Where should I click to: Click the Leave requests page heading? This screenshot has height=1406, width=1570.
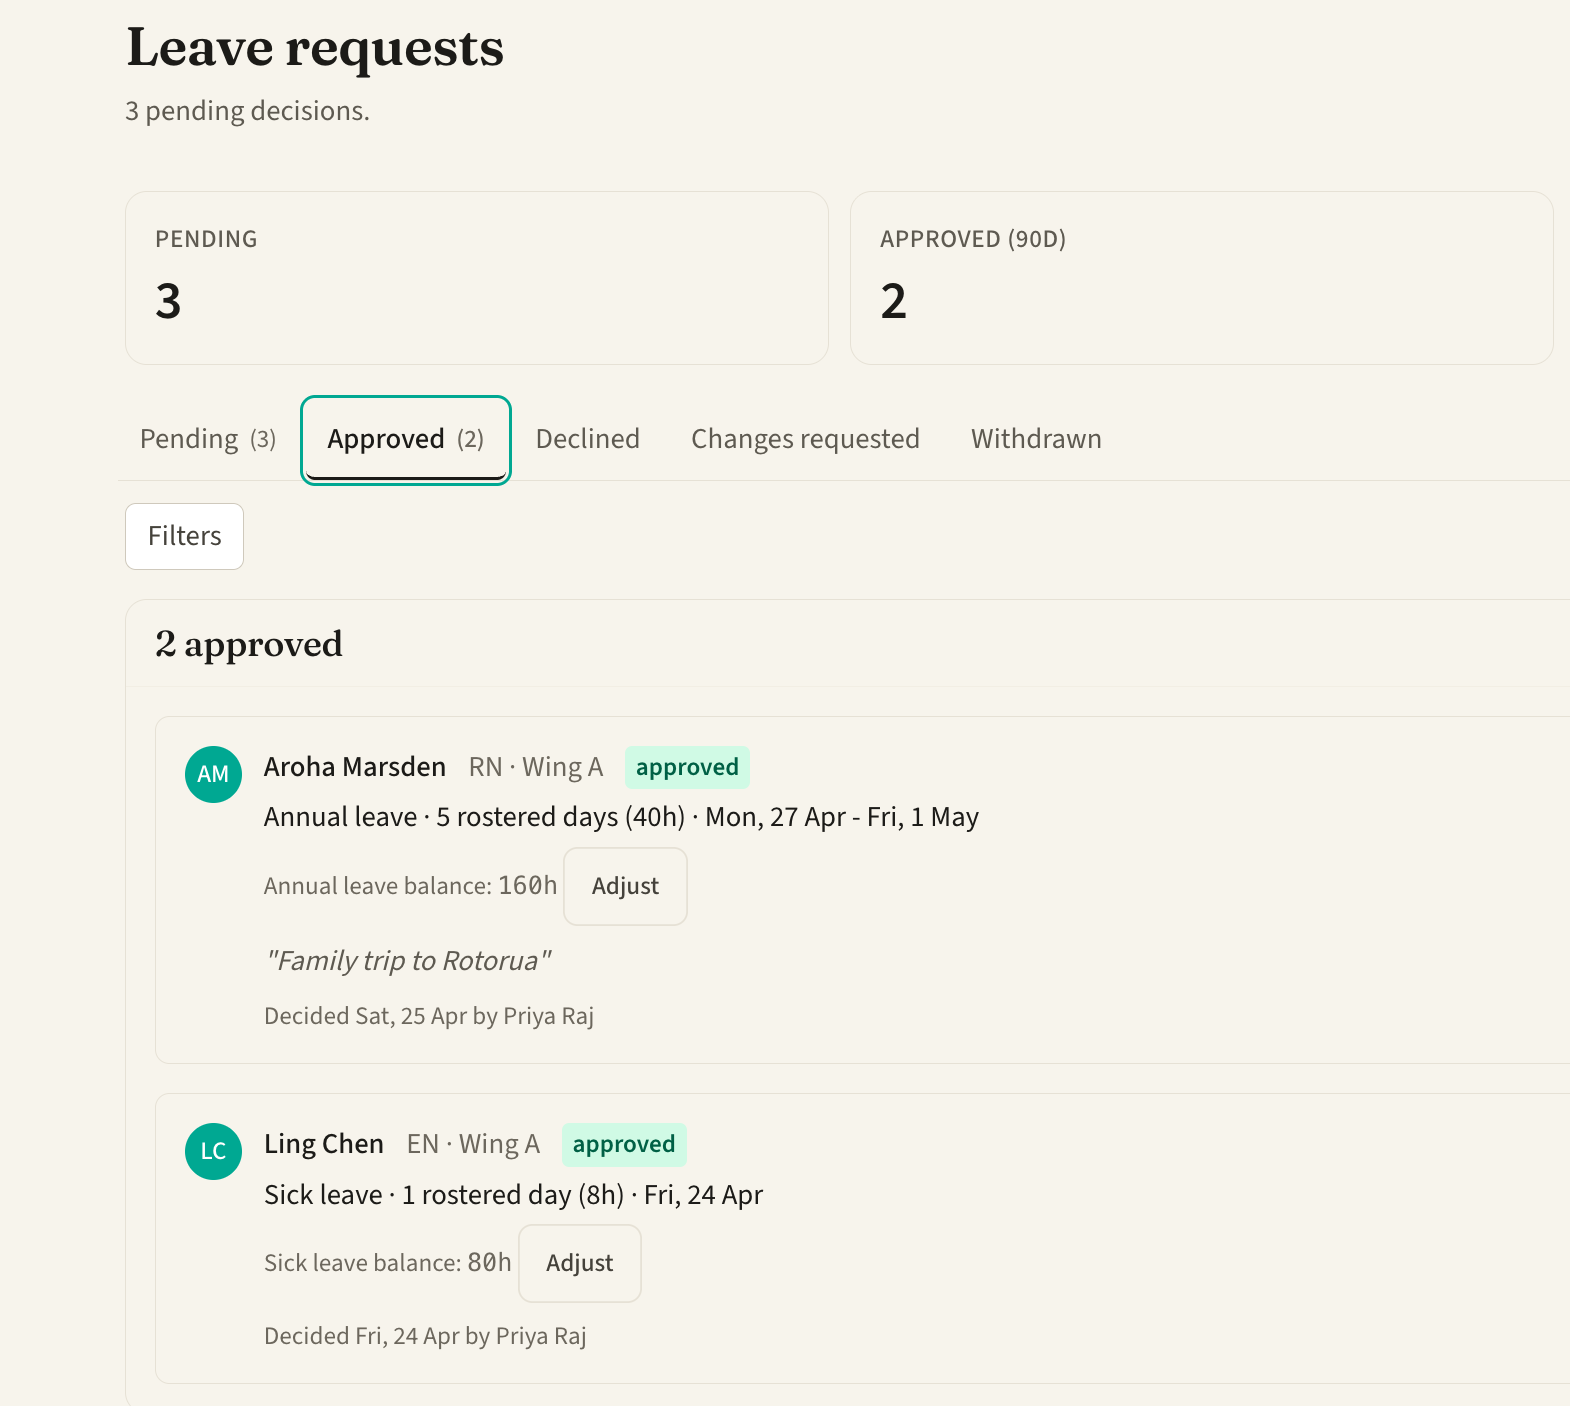(x=315, y=47)
